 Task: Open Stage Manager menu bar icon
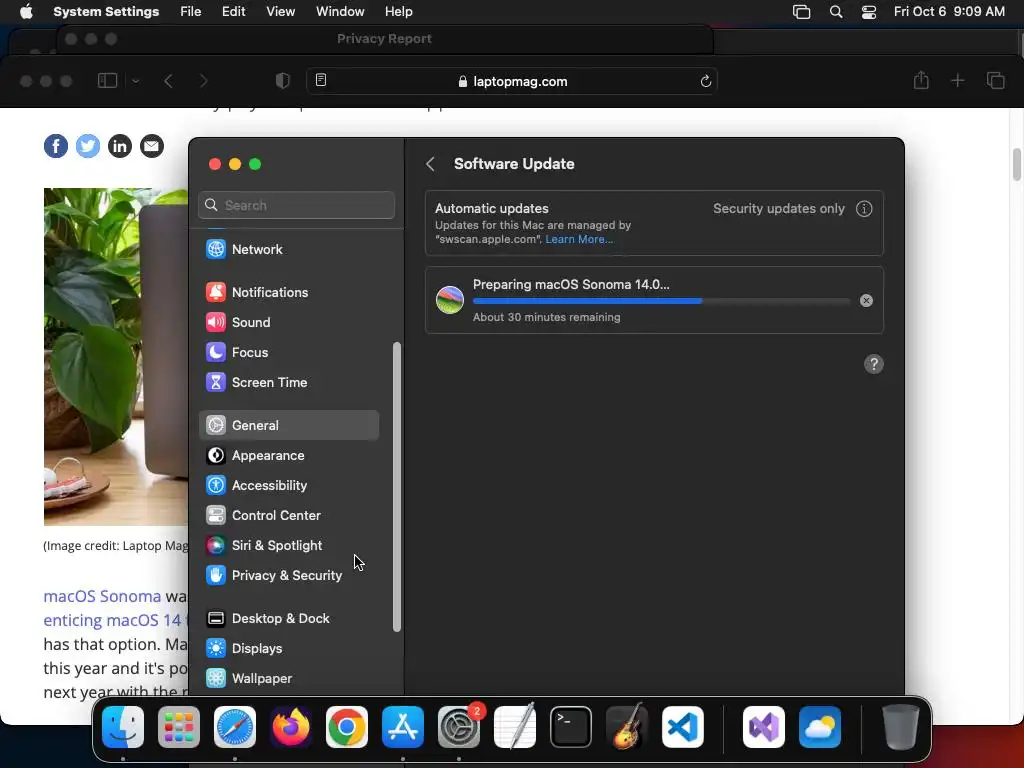click(801, 12)
